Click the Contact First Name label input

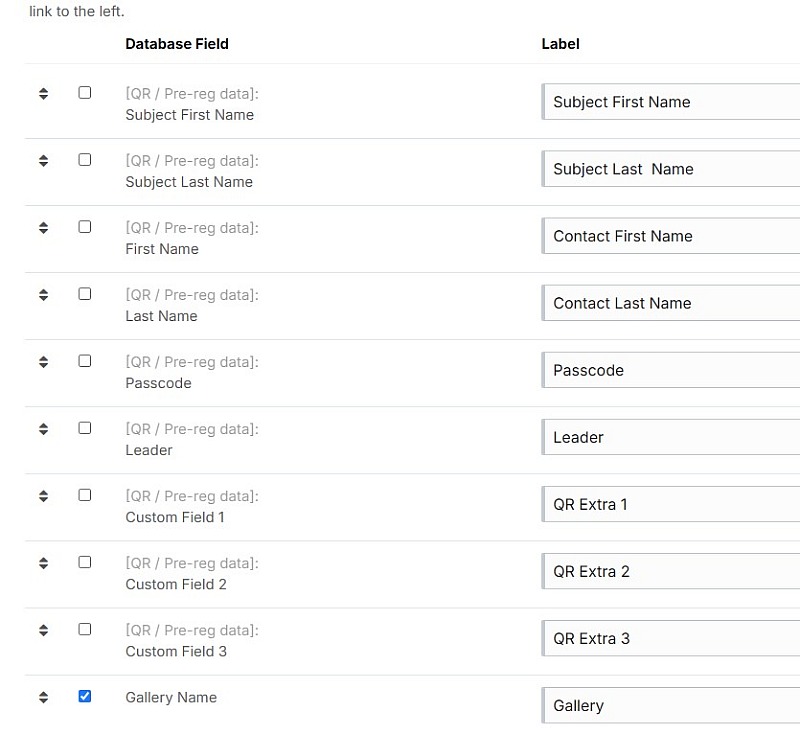pyautogui.click(x=670, y=236)
